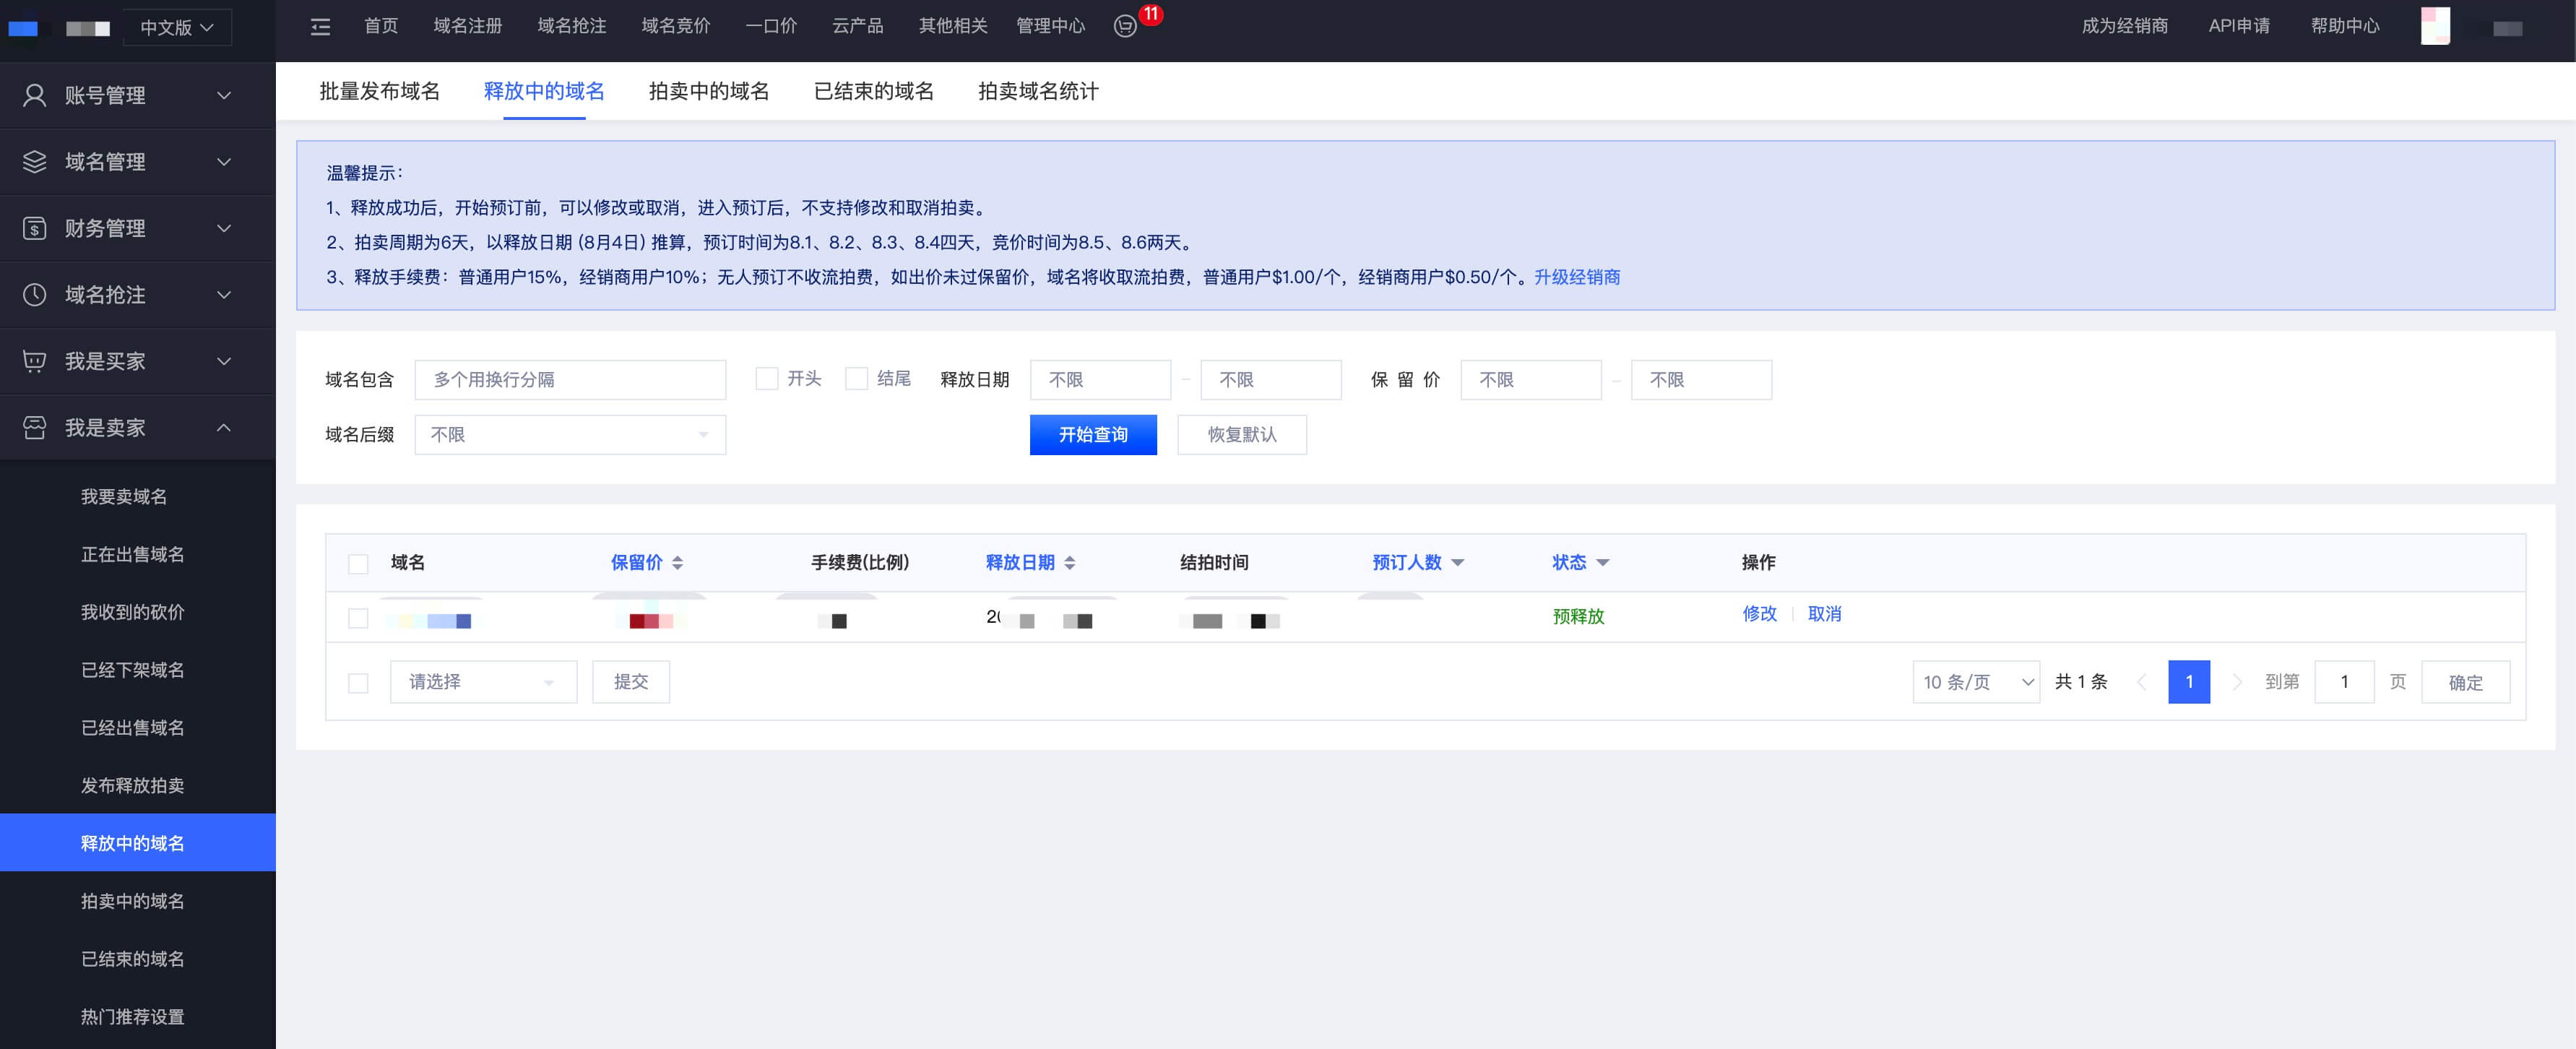
Task: Open the 域名后缀 dropdown
Action: 569,435
